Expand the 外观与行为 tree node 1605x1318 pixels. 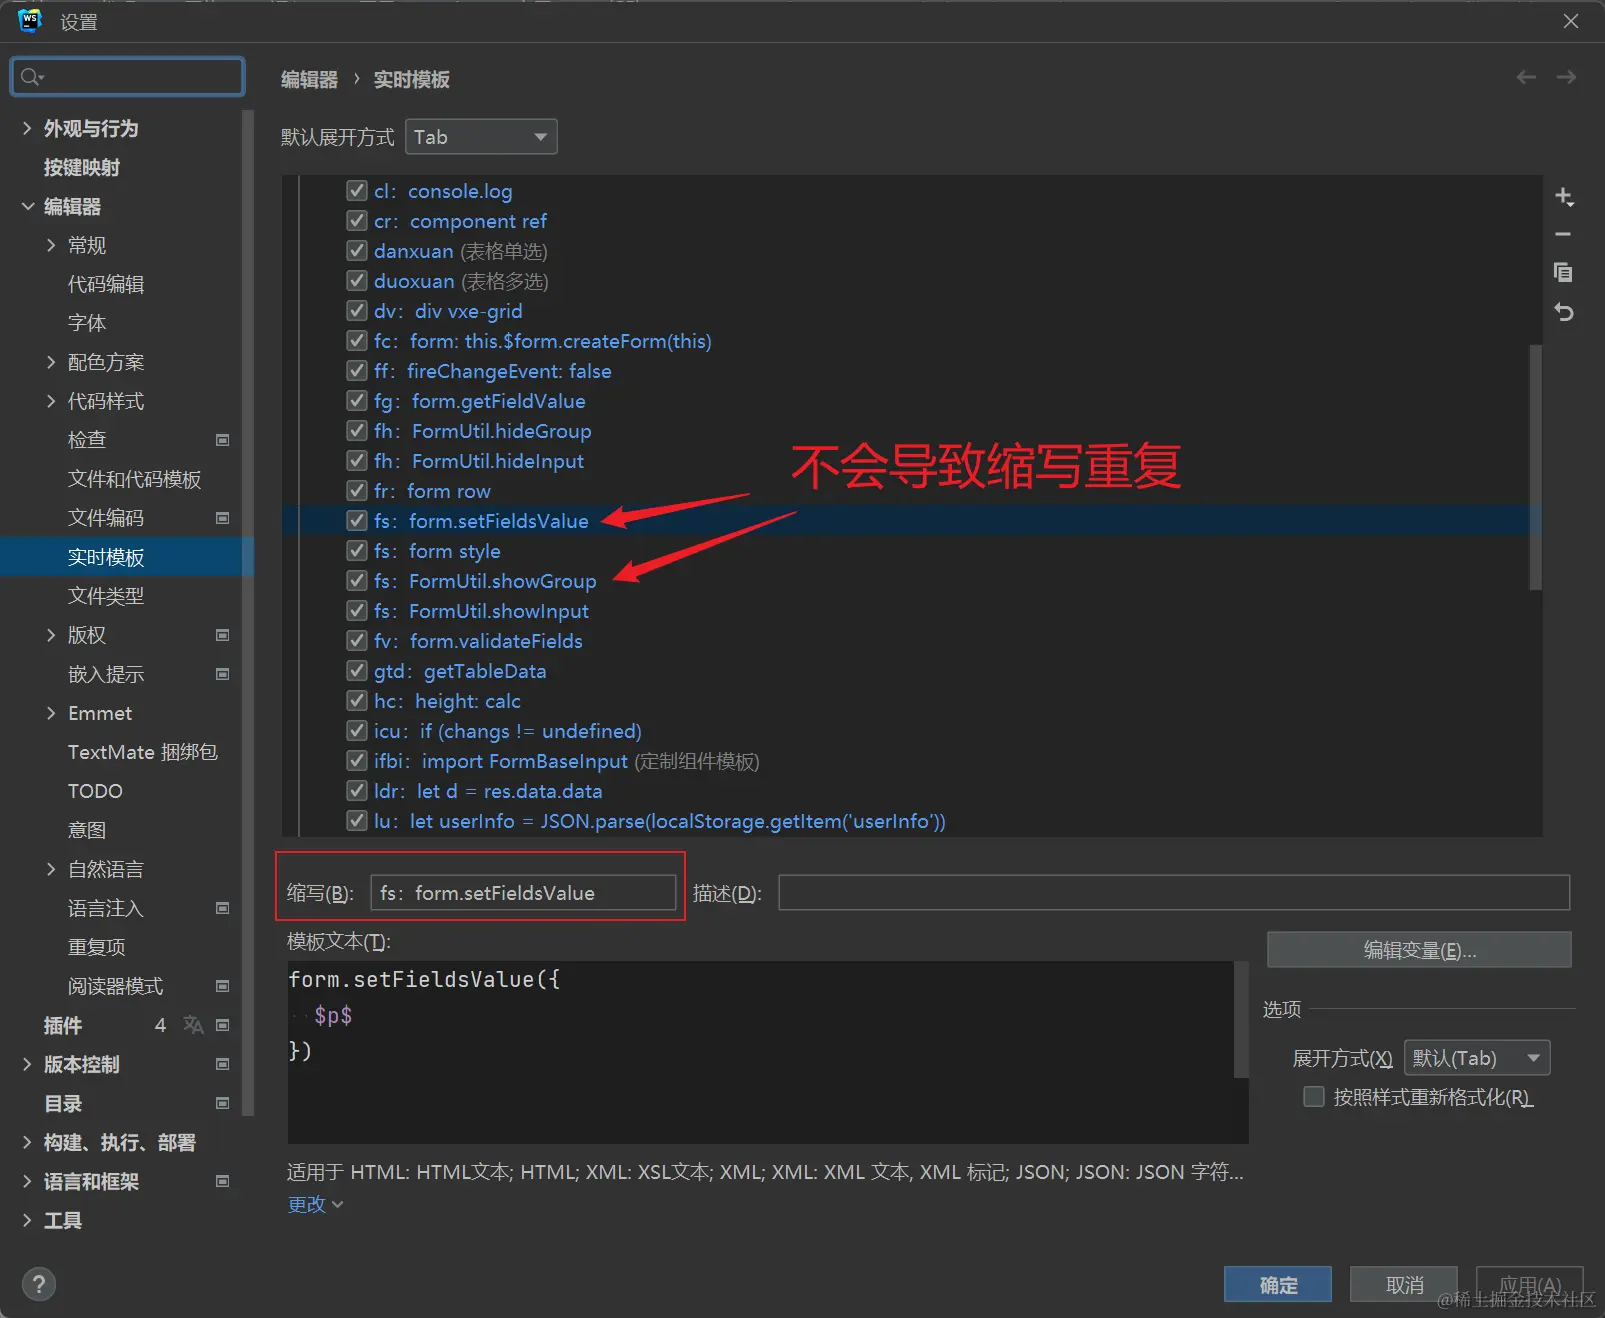point(27,128)
